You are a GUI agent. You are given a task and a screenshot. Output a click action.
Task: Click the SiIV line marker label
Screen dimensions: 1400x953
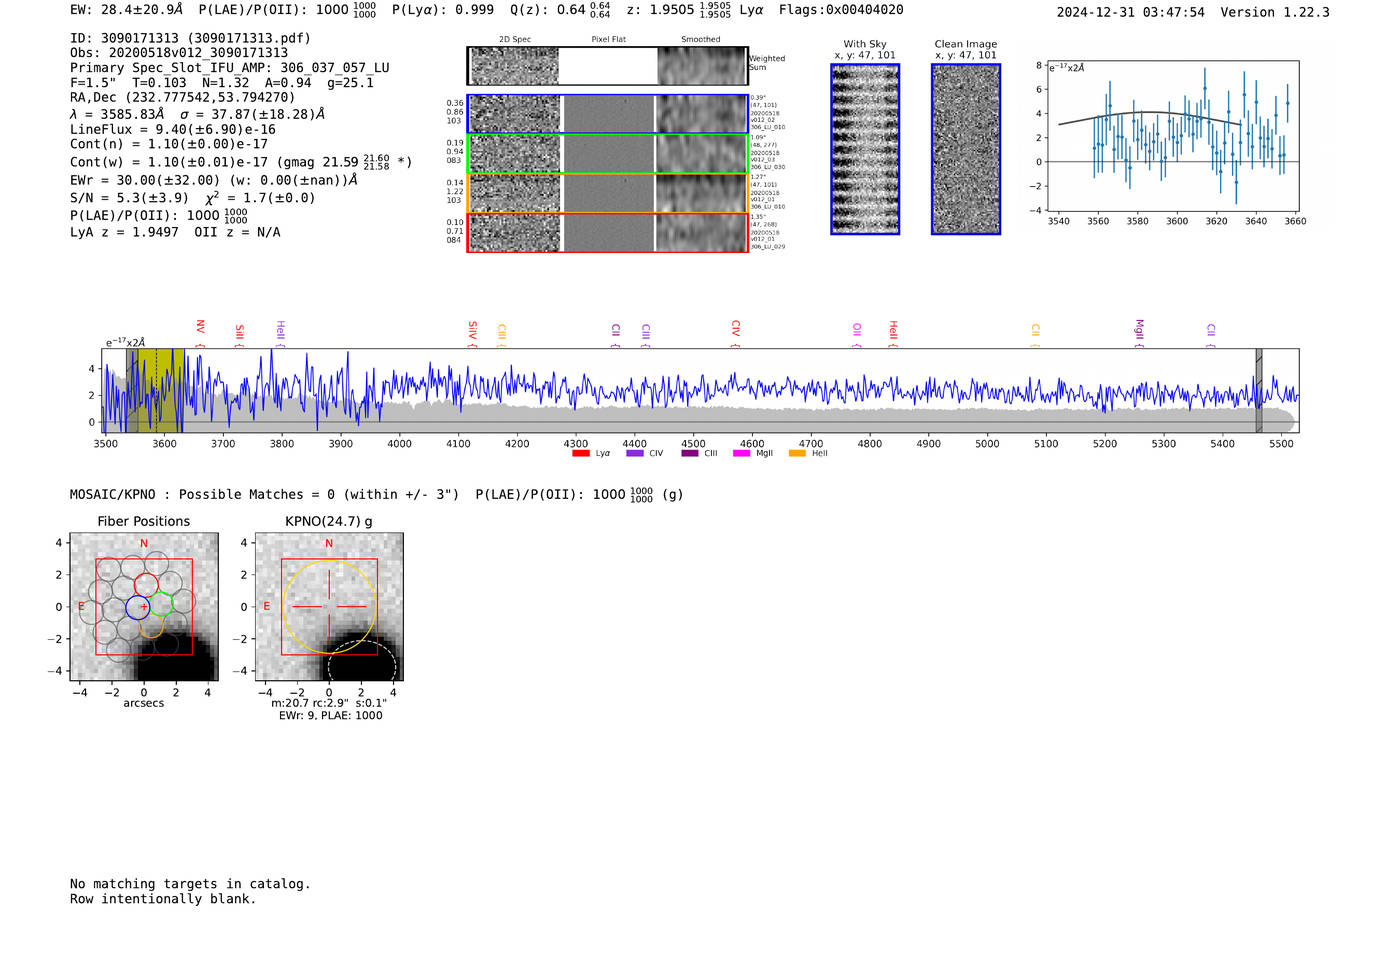(473, 333)
